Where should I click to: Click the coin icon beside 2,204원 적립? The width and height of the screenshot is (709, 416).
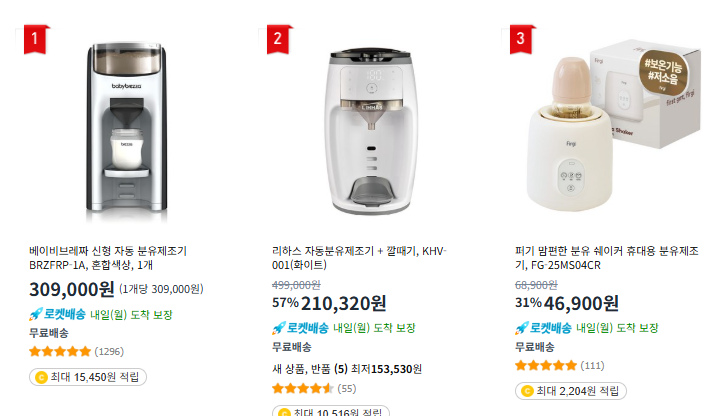coord(527,391)
